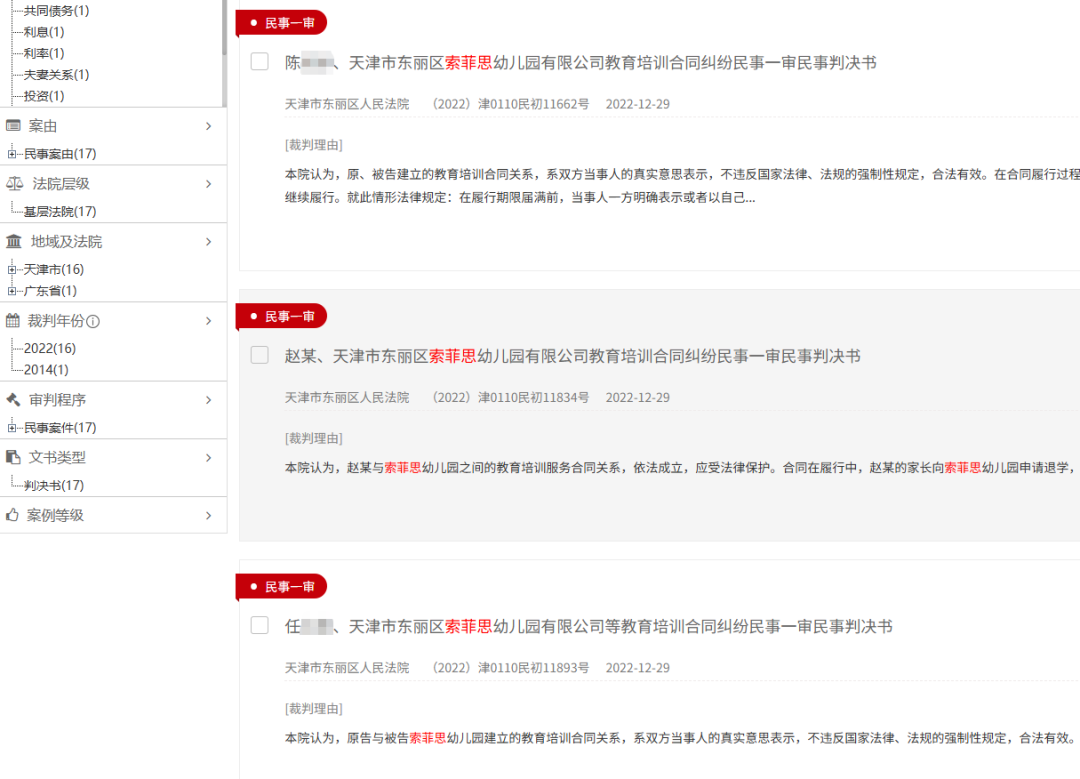Viewport: 1080px width, 779px height.
Task: Click 民事一审 tag above 津0110民初11662号 case
Action: point(282,23)
